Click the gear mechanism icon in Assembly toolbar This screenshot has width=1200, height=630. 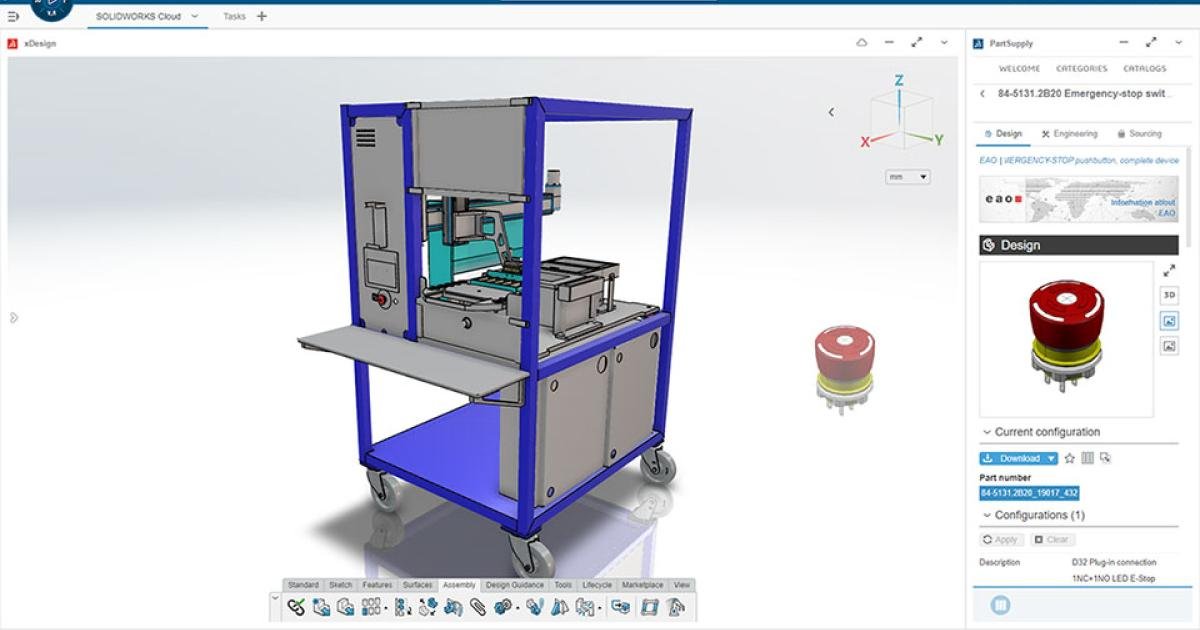[502, 606]
